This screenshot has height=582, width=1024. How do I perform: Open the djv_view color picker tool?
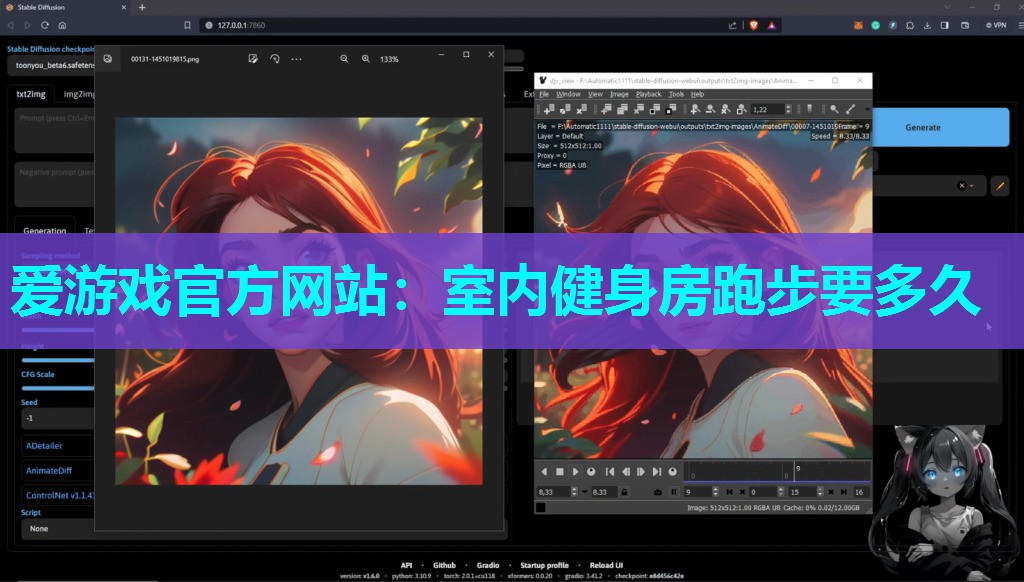click(x=850, y=109)
